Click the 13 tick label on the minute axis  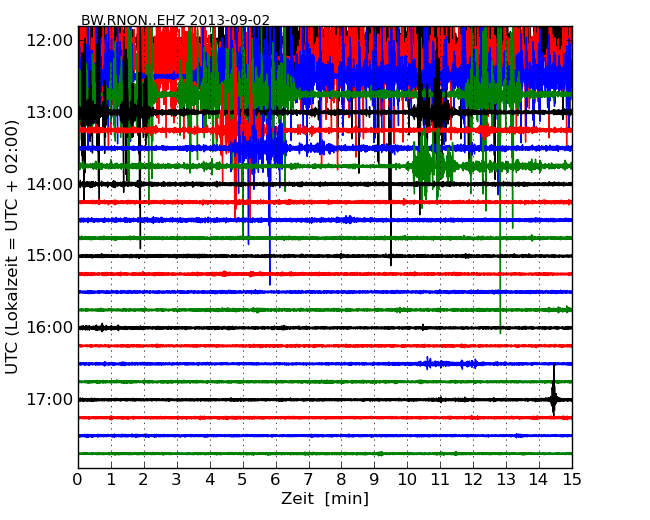506,480
